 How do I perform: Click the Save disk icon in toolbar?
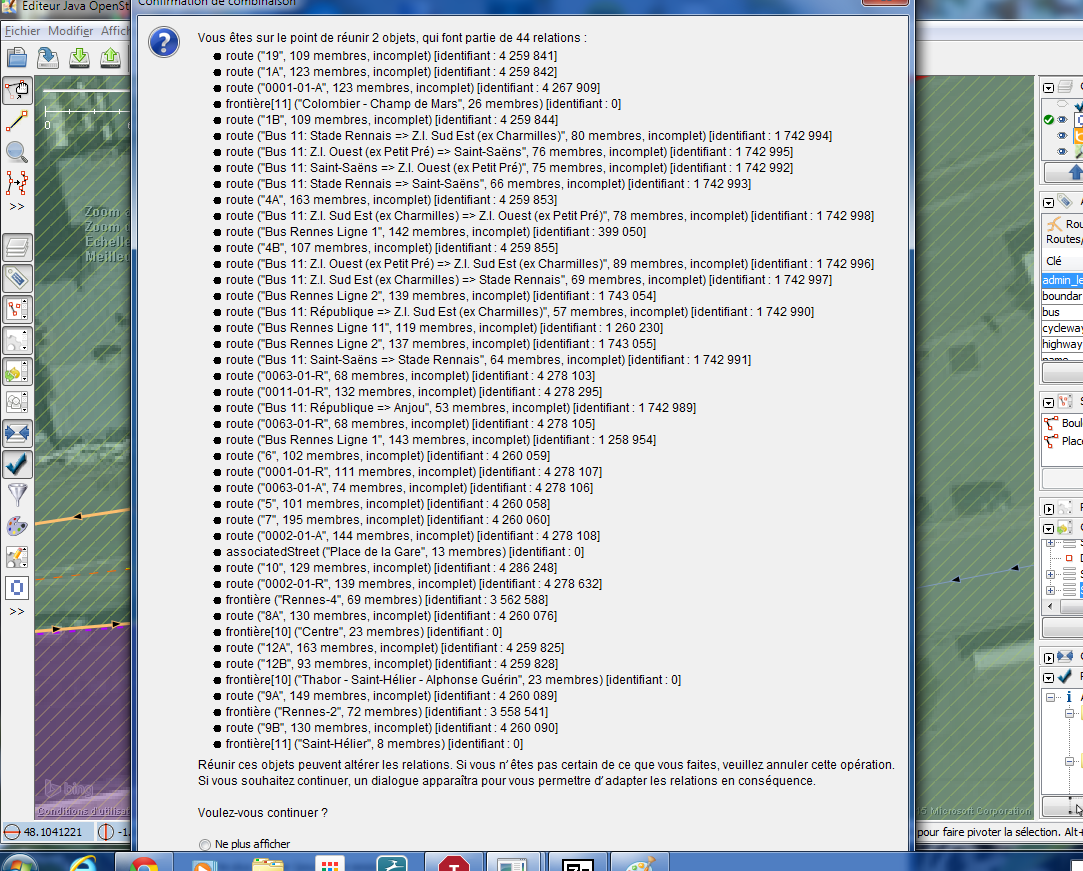click(48, 57)
